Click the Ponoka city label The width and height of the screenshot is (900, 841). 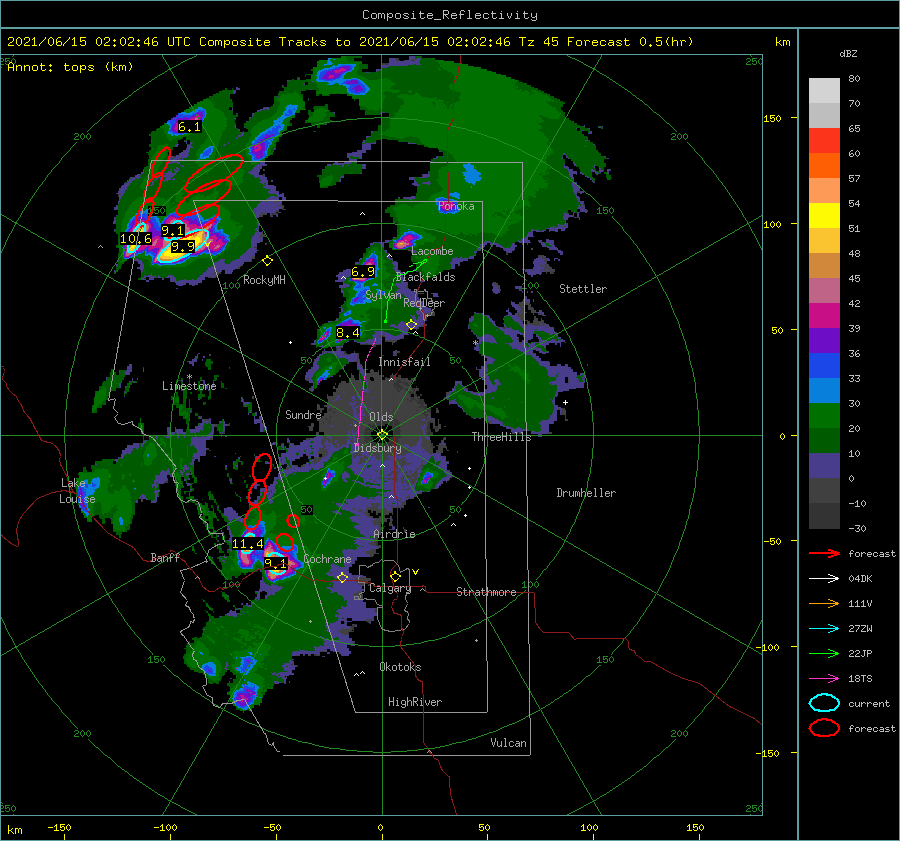coord(456,206)
